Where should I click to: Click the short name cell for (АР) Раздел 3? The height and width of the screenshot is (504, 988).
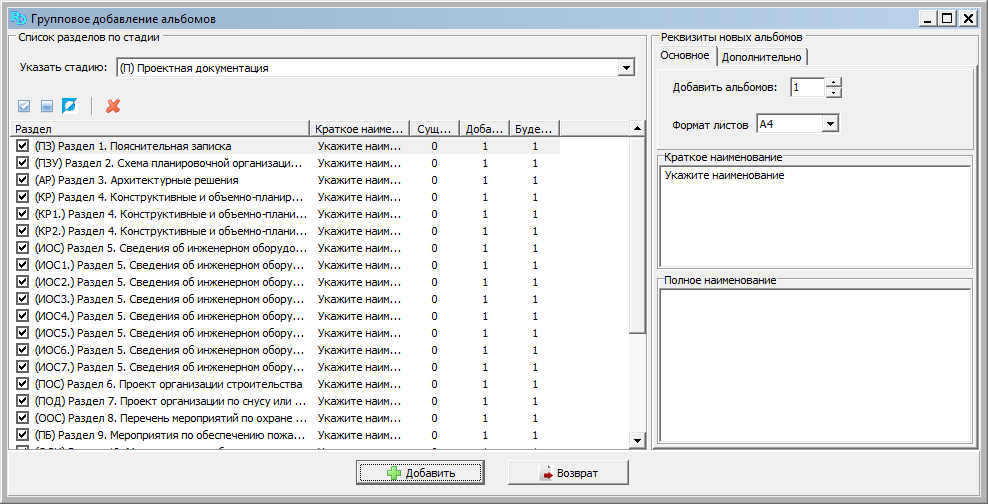[x=360, y=180]
